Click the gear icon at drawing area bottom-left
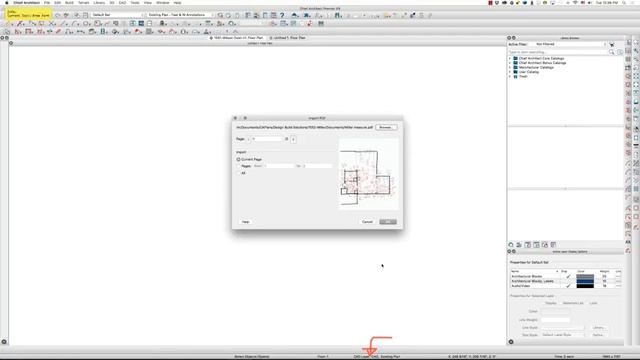640x360 pixels. pyautogui.click(x=4, y=342)
